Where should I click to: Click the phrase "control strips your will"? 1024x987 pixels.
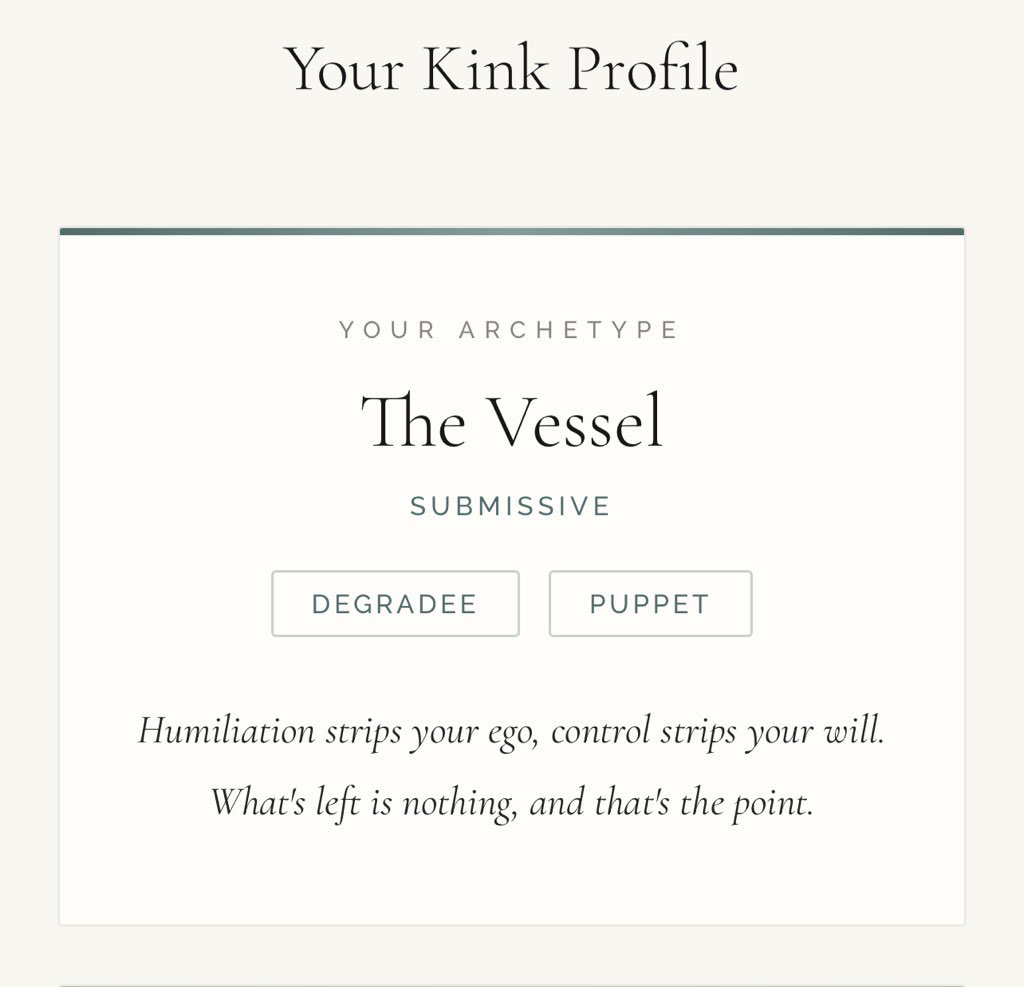[717, 730]
